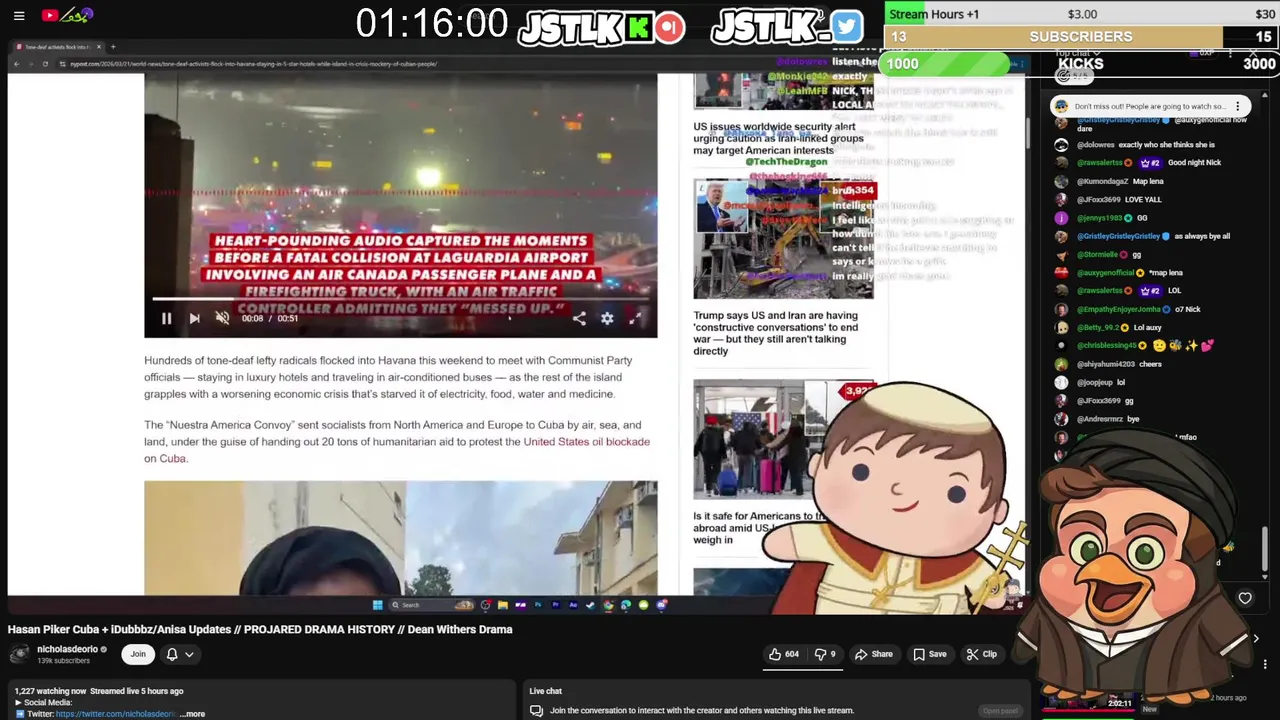1280x720 pixels.
Task: Click the Live chat header
Action: [546, 691]
